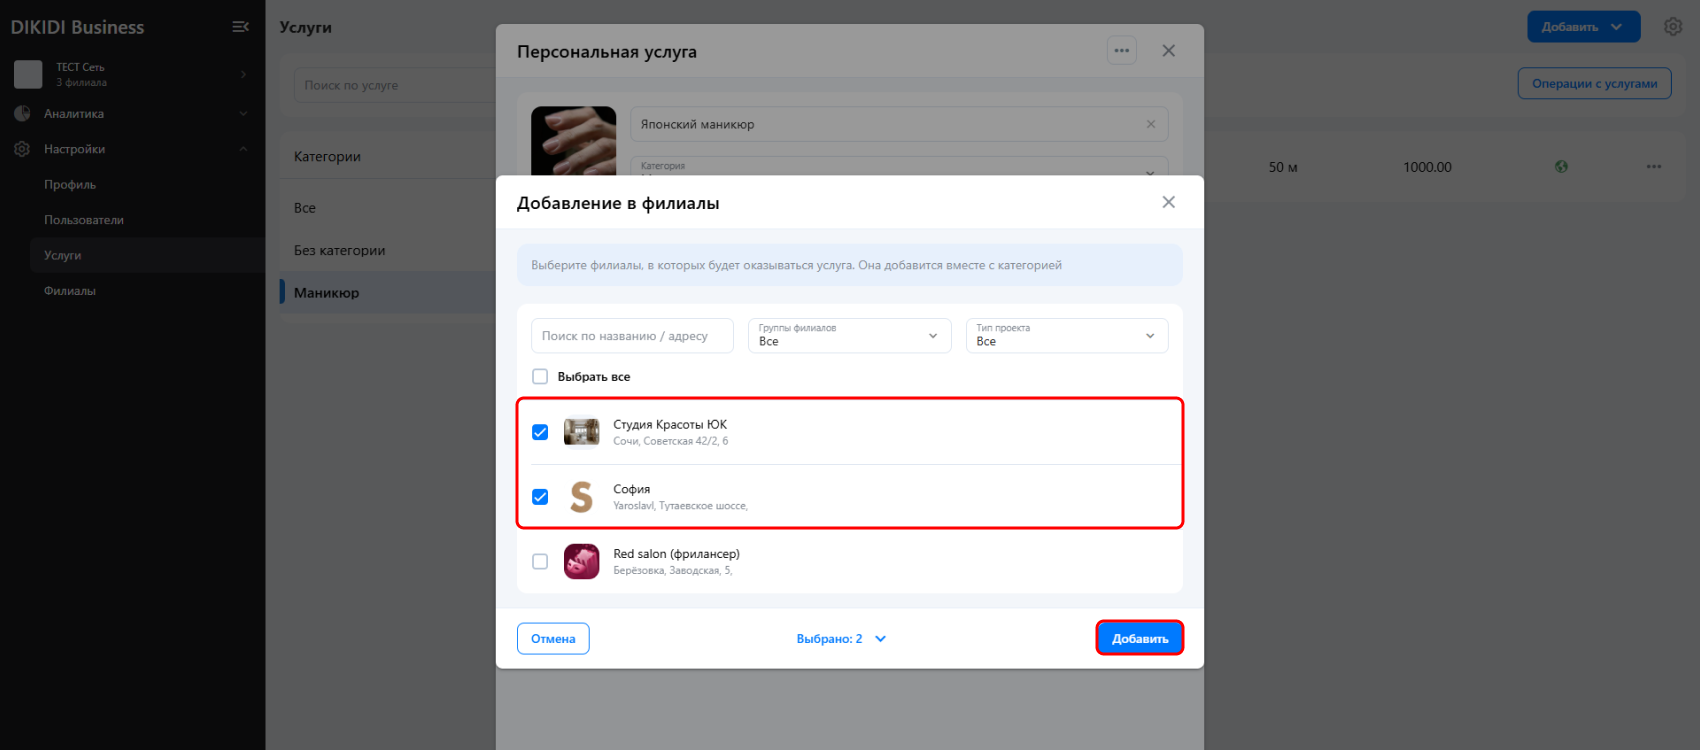Tick the Выбрать все checkbox

pyautogui.click(x=540, y=377)
